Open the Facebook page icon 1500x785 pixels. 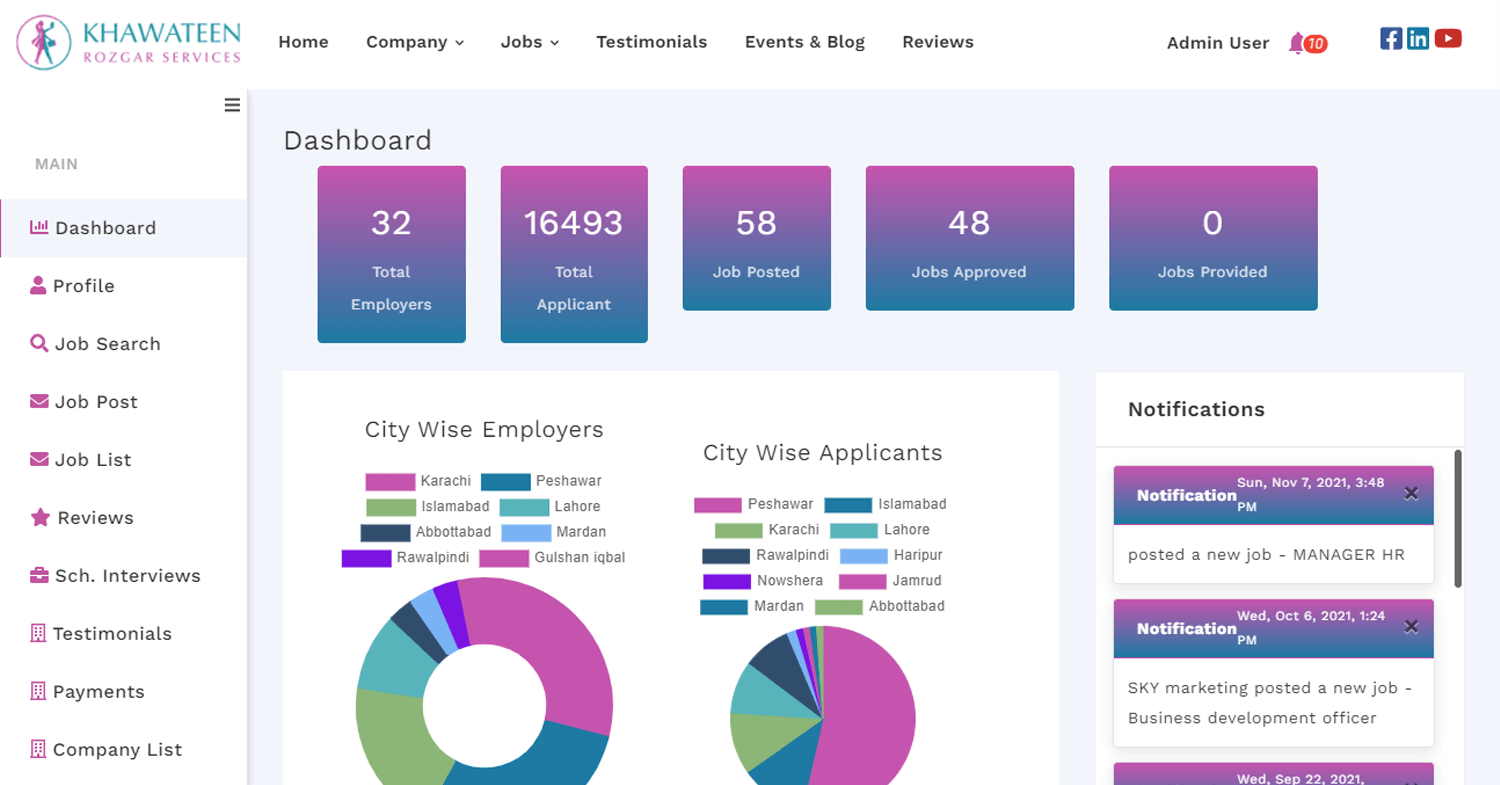click(x=1391, y=39)
